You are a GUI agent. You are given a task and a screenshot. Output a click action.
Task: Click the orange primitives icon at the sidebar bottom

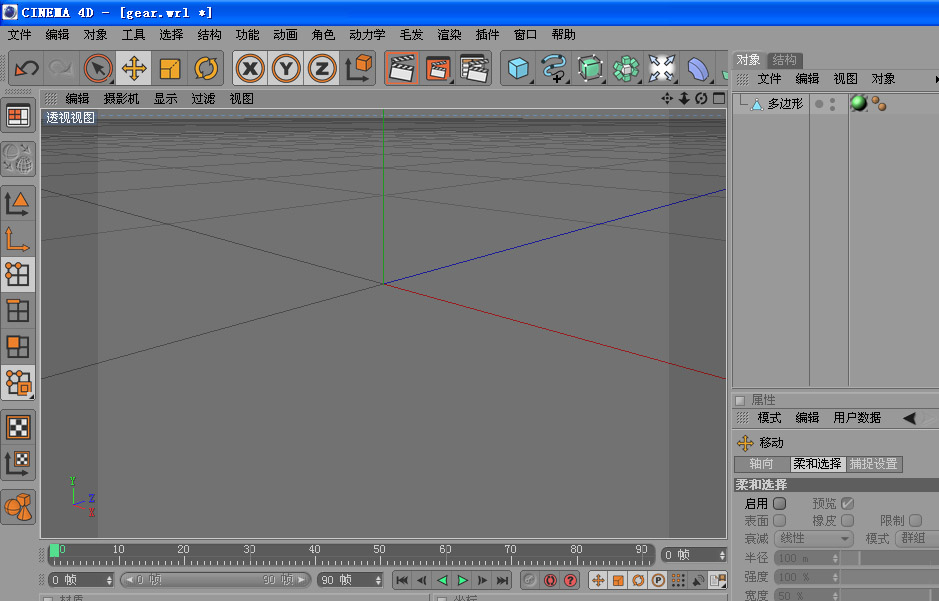pyautogui.click(x=18, y=506)
